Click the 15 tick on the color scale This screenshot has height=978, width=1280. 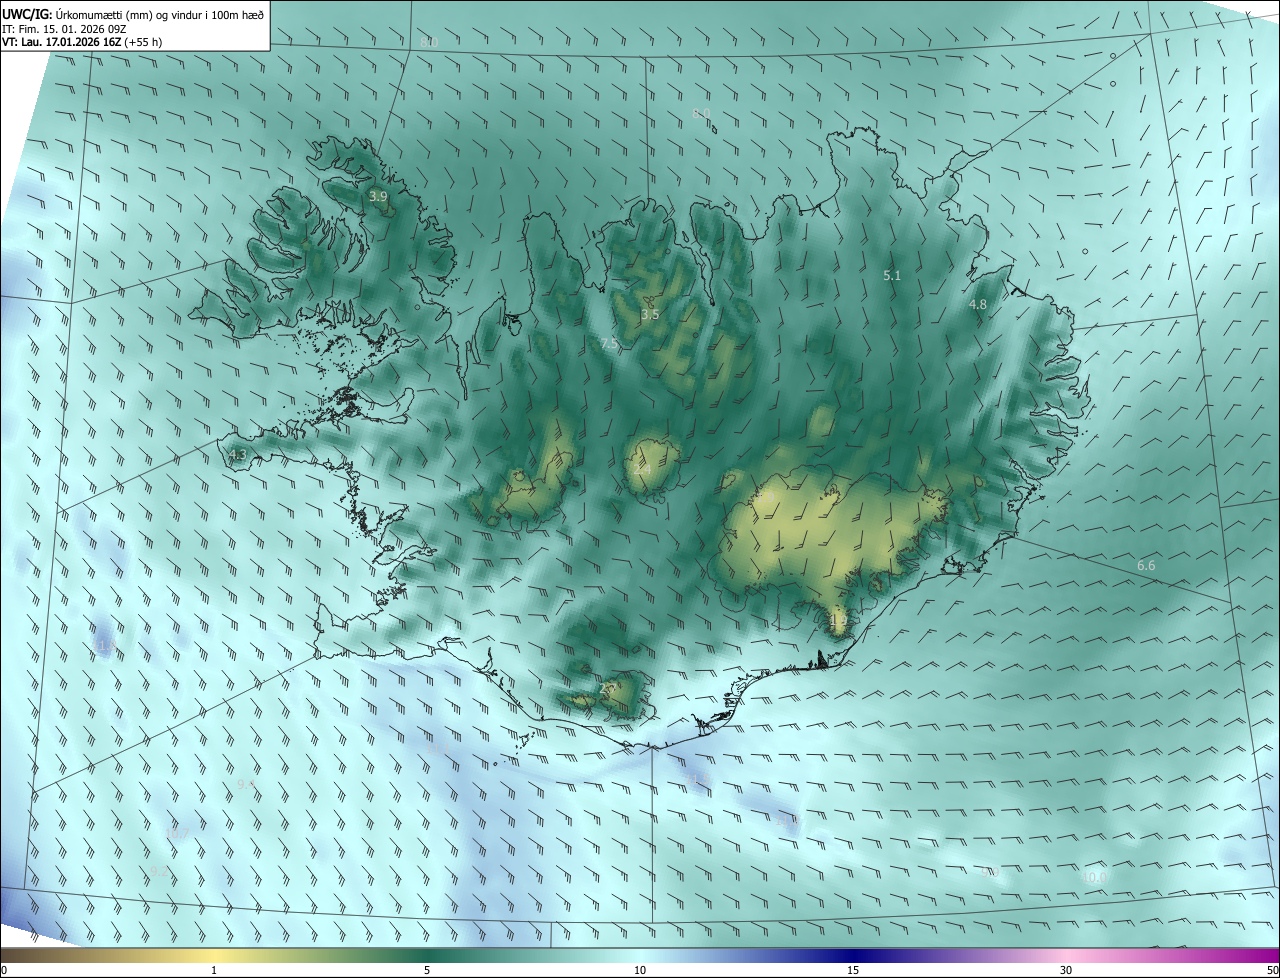[x=853, y=971]
